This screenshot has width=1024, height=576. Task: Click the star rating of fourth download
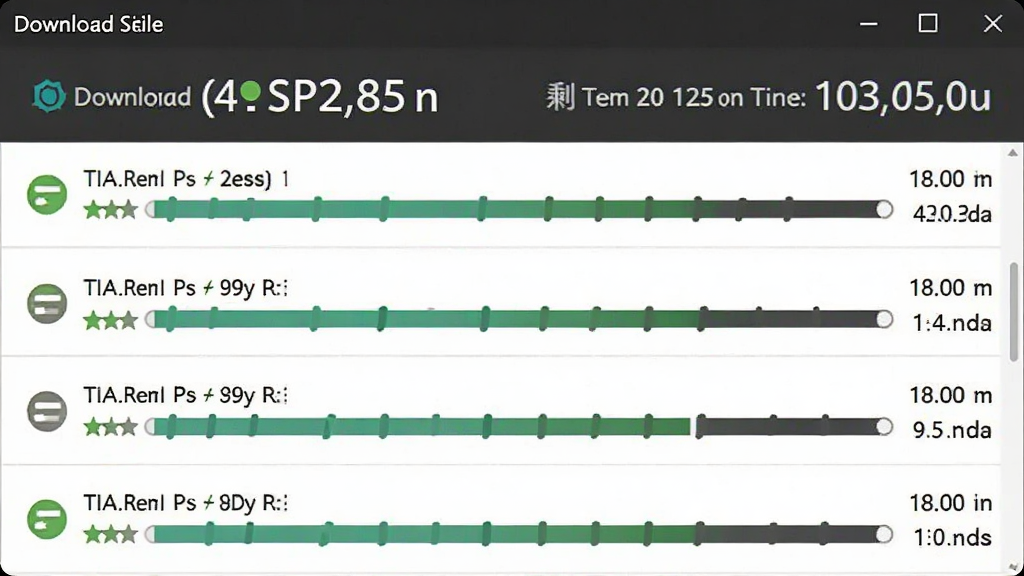click(110, 535)
